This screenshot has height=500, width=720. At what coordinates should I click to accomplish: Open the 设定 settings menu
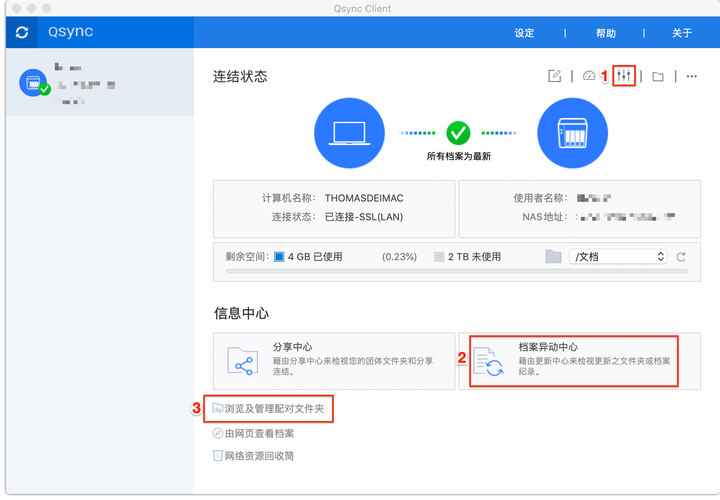coord(524,33)
